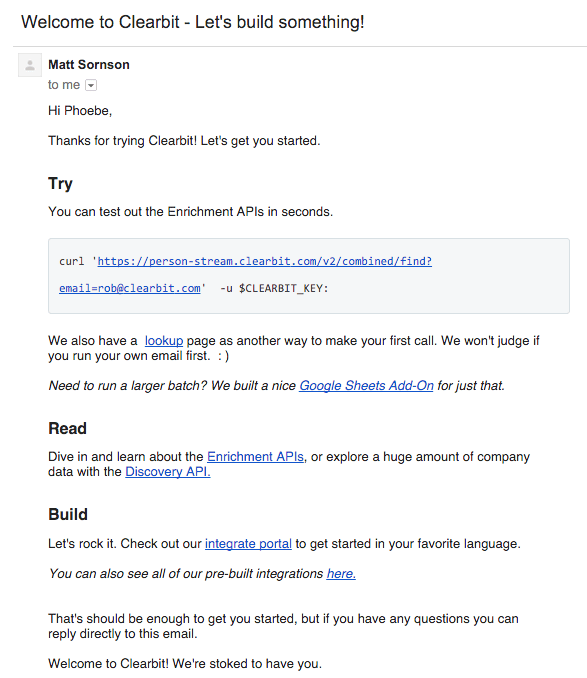Click the 'Hi Phoebe,' greeting line

(x=80, y=111)
